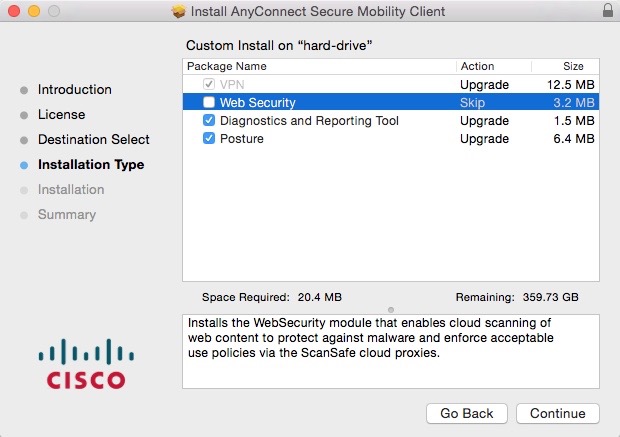Open the Destination Select step
The height and width of the screenshot is (437, 620).
click(93, 139)
